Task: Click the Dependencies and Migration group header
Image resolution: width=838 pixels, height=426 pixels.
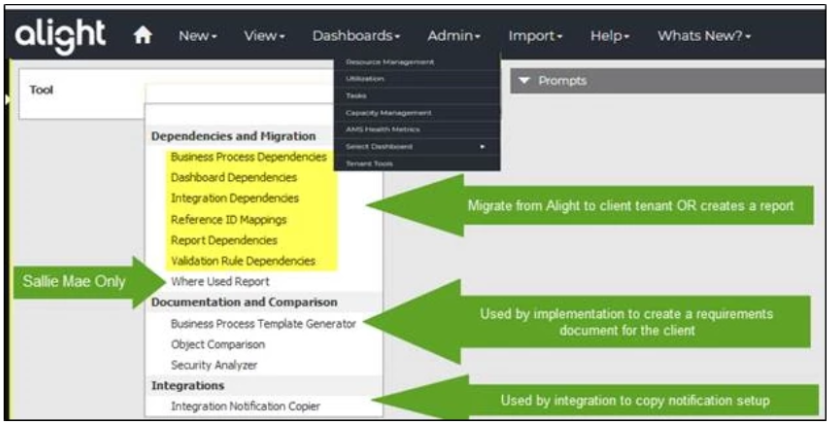Action: click(233, 136)
